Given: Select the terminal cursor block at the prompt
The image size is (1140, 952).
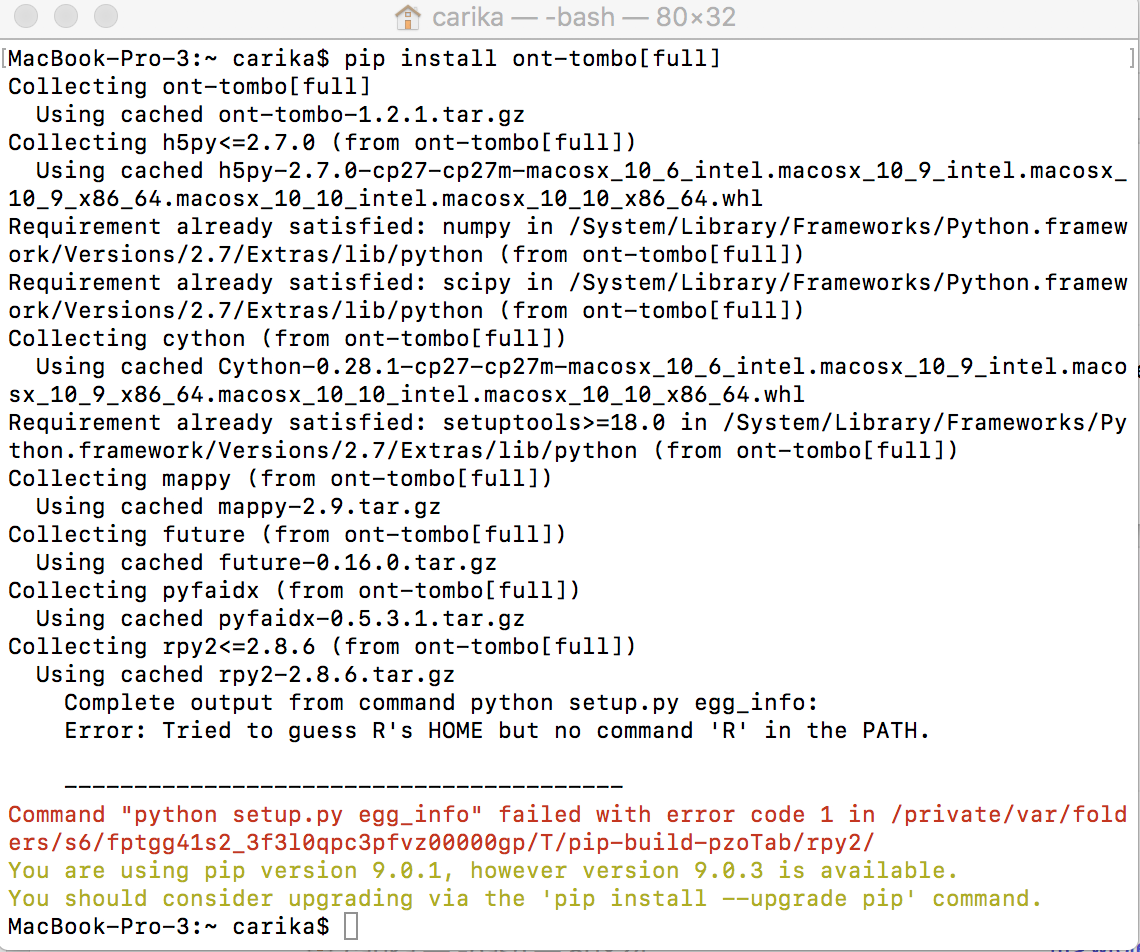Looking at the screenshot, I should 349,928.
